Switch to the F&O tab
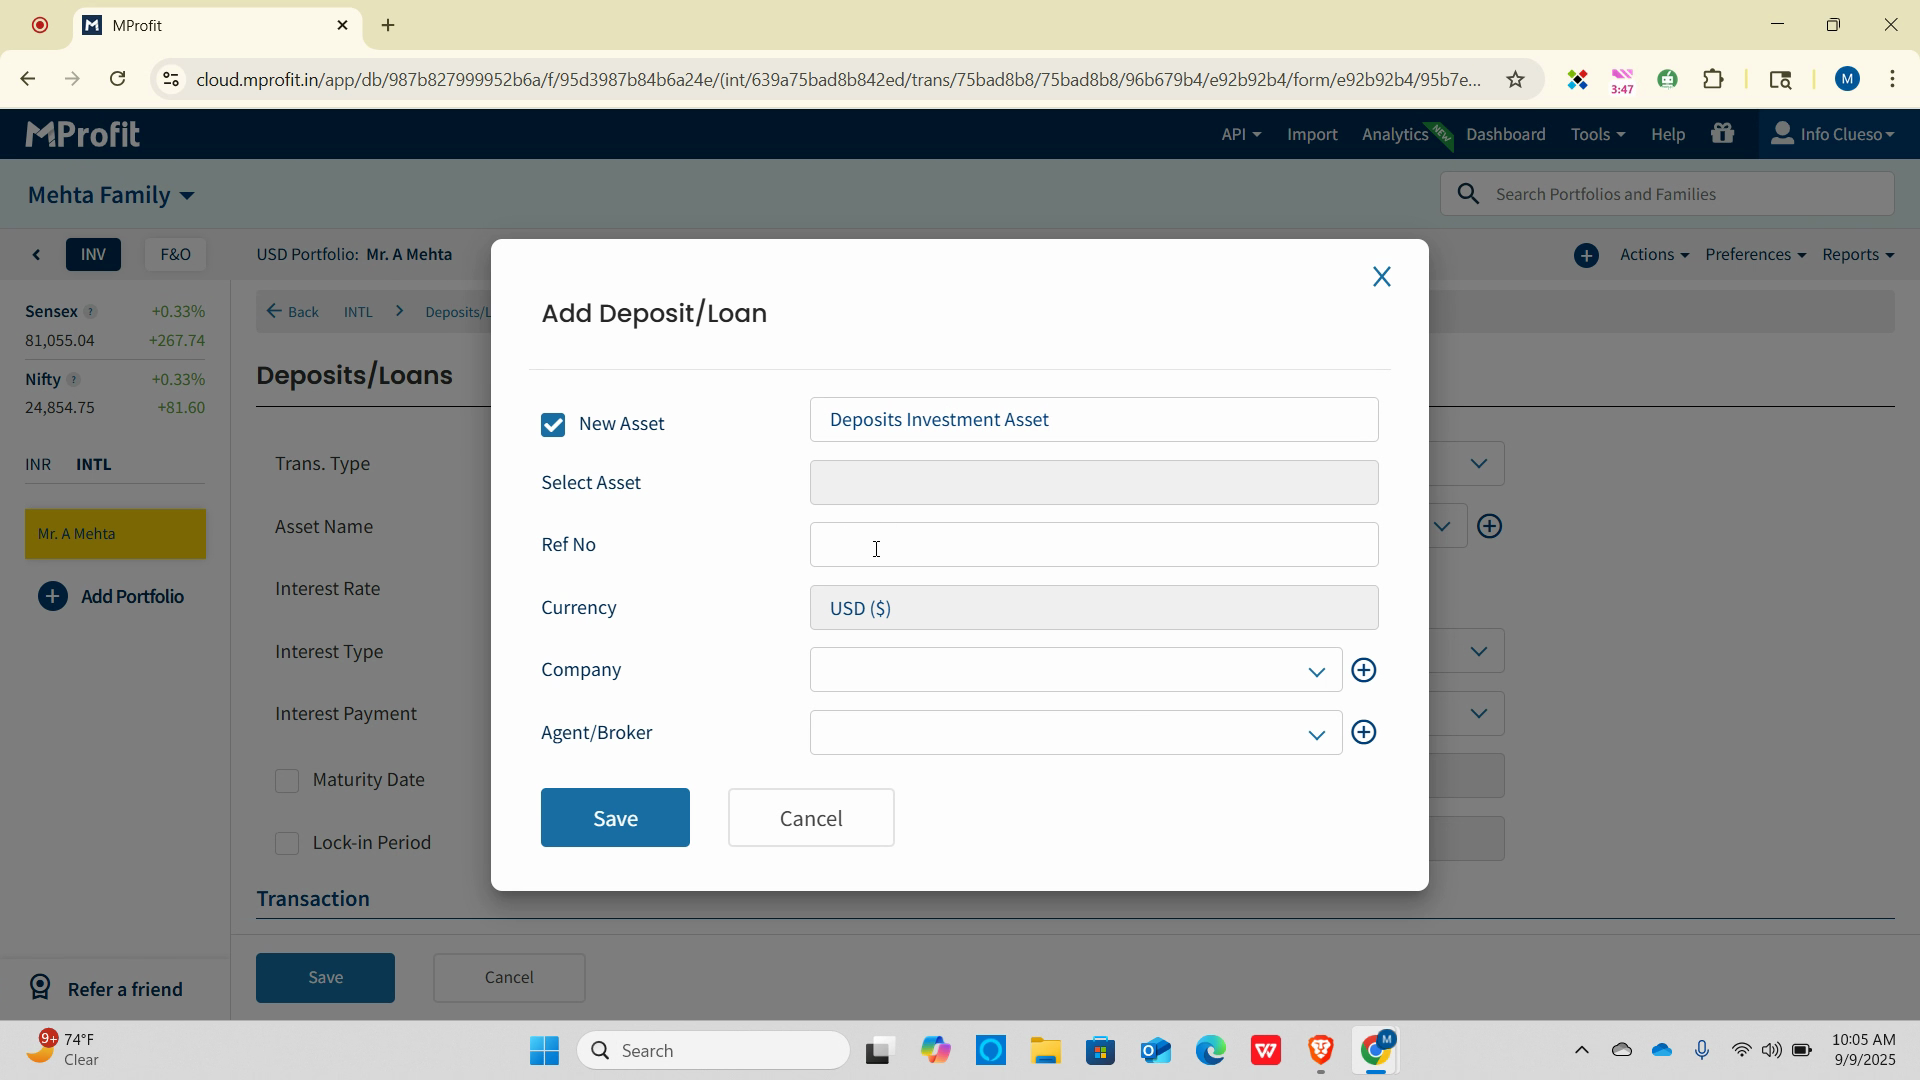The height and width of the screenshot is (1080, 1920). point(175,255)
